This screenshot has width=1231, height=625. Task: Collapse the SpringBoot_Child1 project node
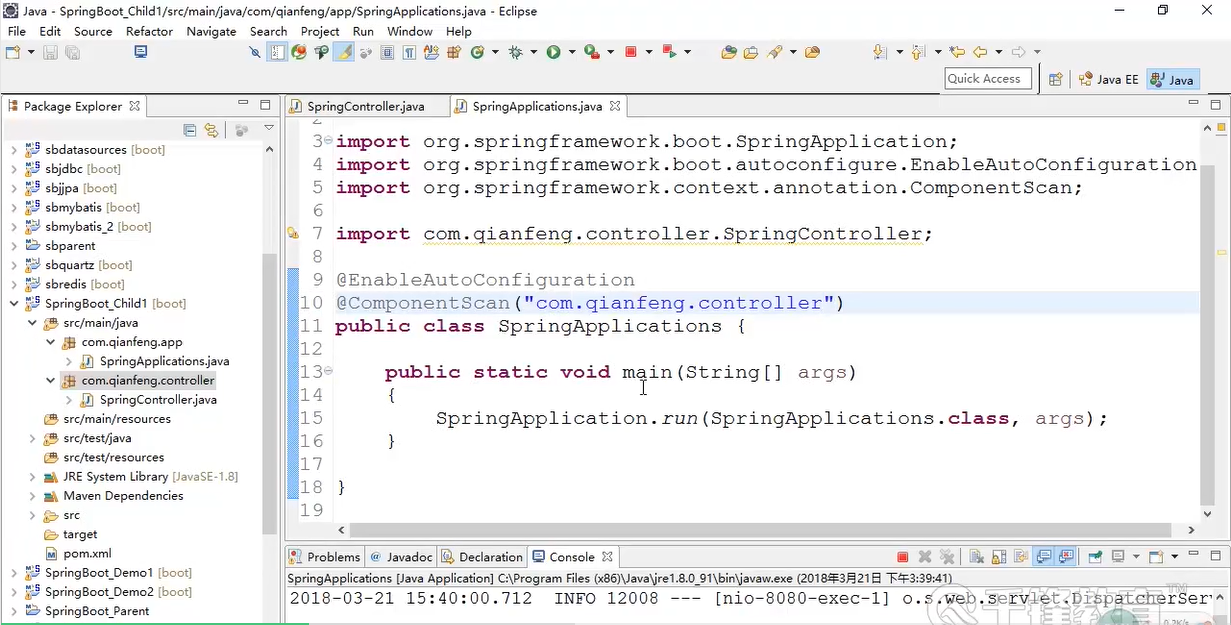pos(14,303)
